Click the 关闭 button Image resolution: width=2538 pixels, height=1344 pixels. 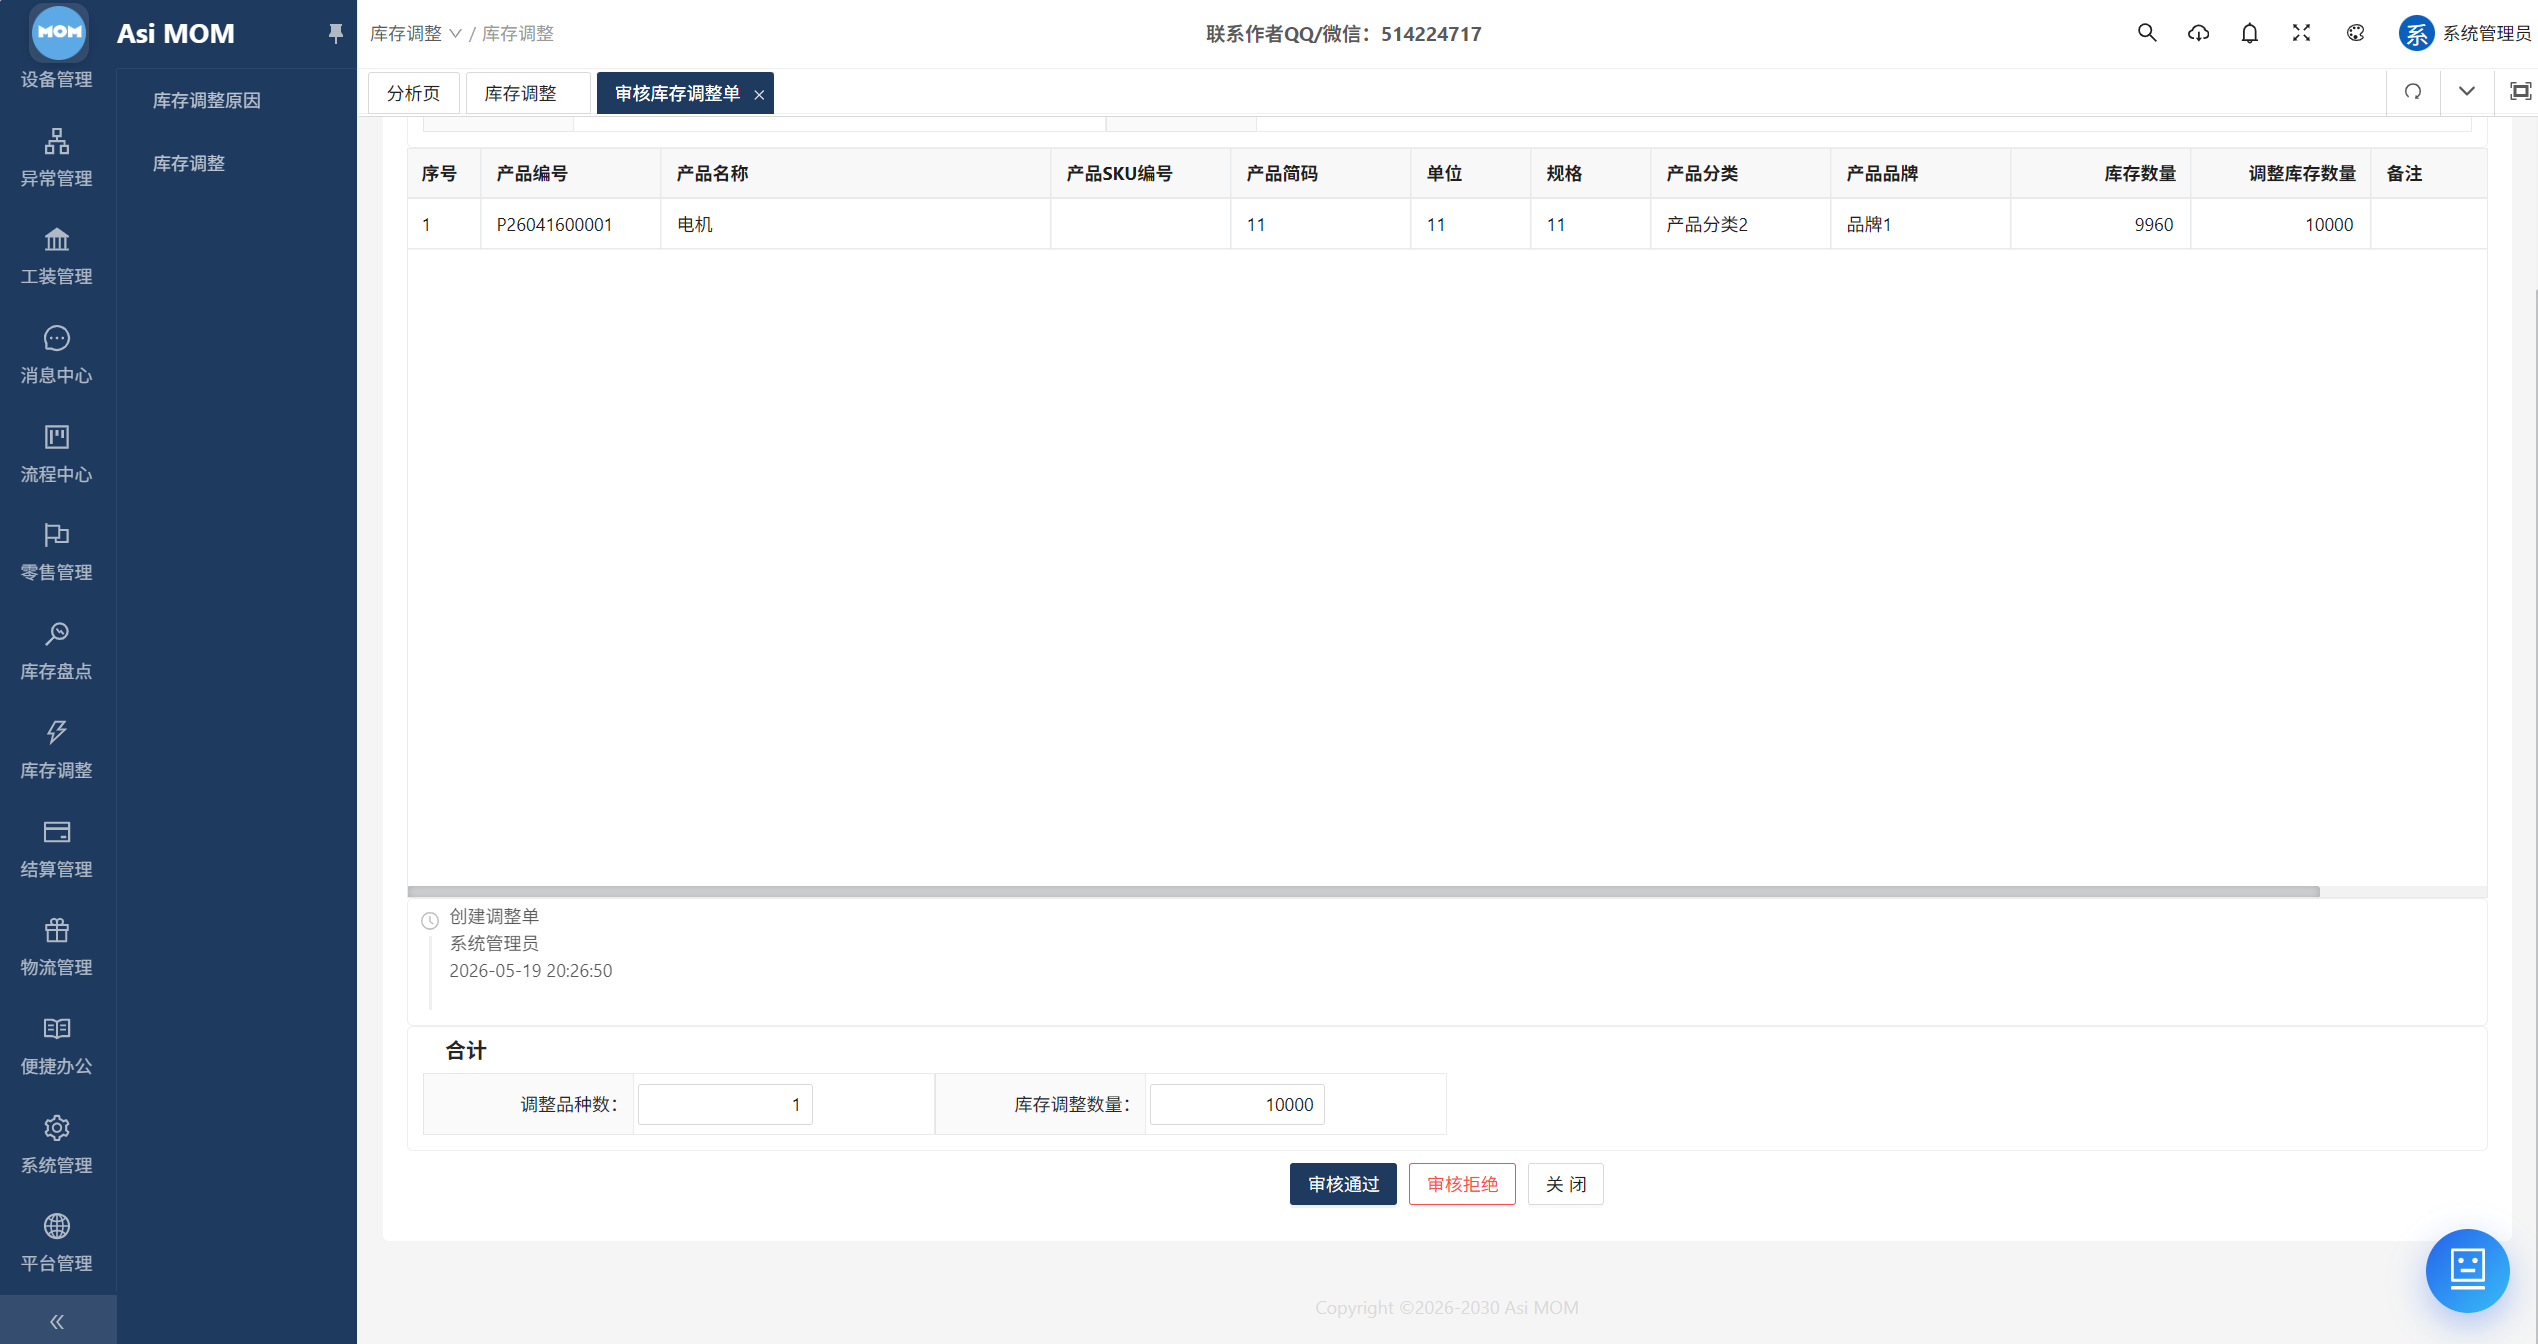pos(1565,1184)
